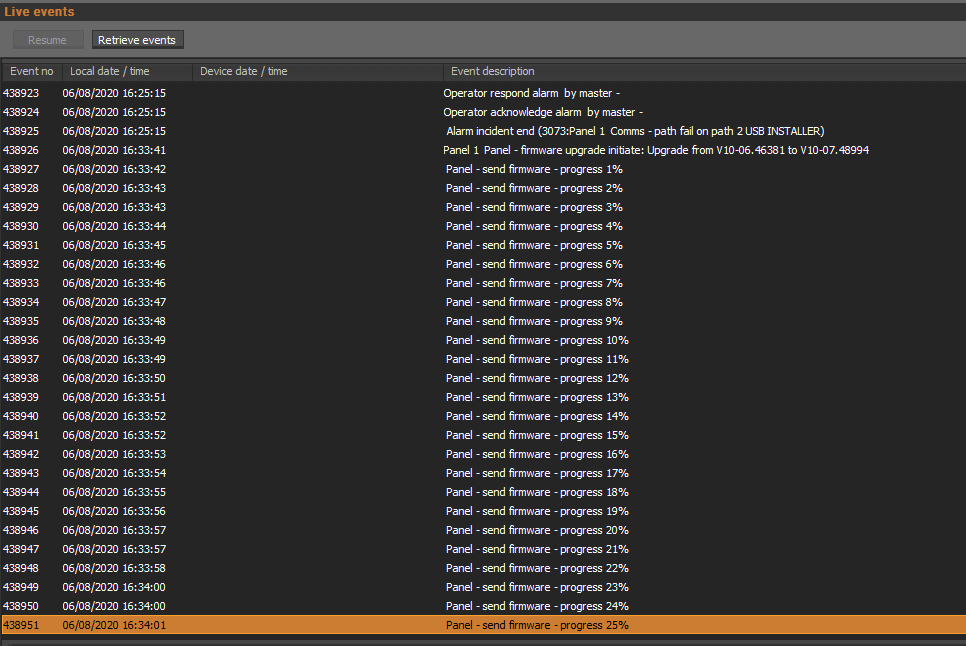Select the firmware upgrade initiate event description
Screen dimensions: 966x646
(x=656, y=150)
